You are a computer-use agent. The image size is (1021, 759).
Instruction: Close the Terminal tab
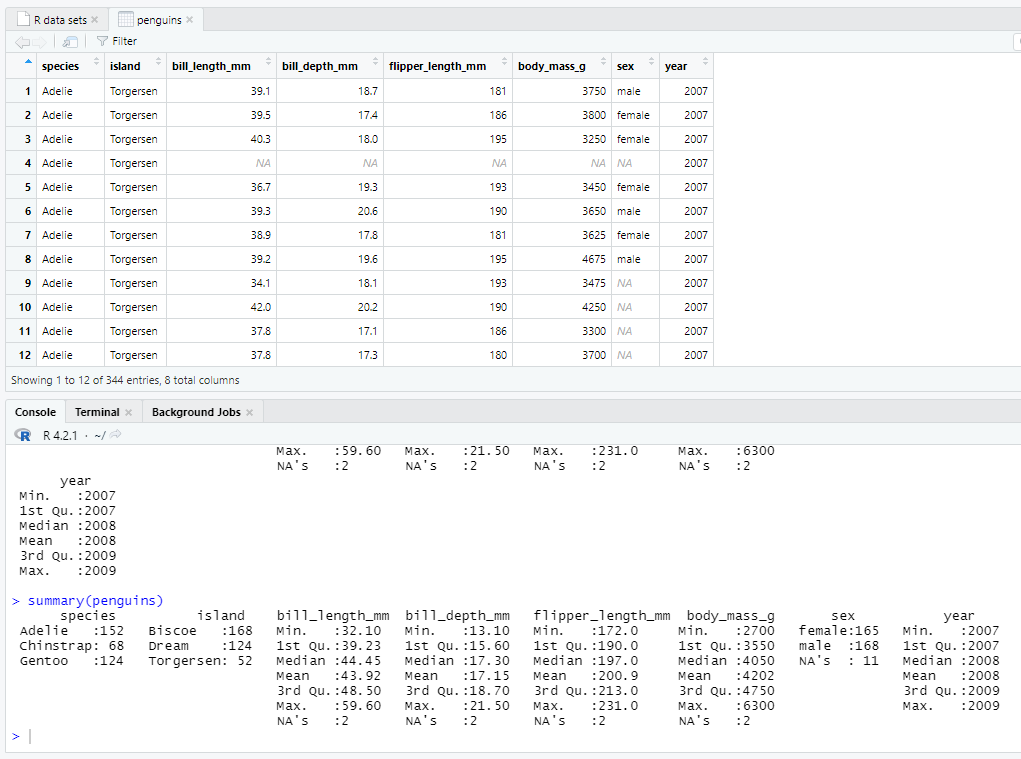[x=128, y=412]
